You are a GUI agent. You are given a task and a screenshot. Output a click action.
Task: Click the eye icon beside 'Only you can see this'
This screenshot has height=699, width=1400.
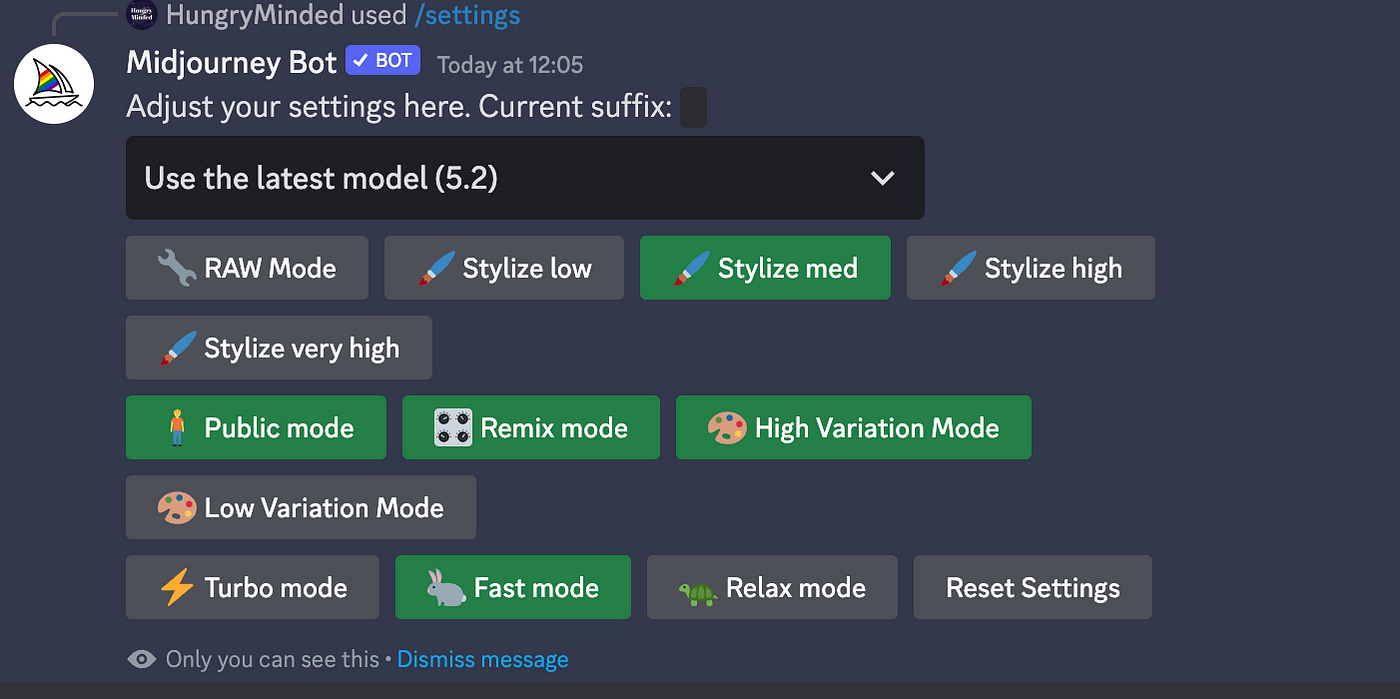click(x=142, y=659)
